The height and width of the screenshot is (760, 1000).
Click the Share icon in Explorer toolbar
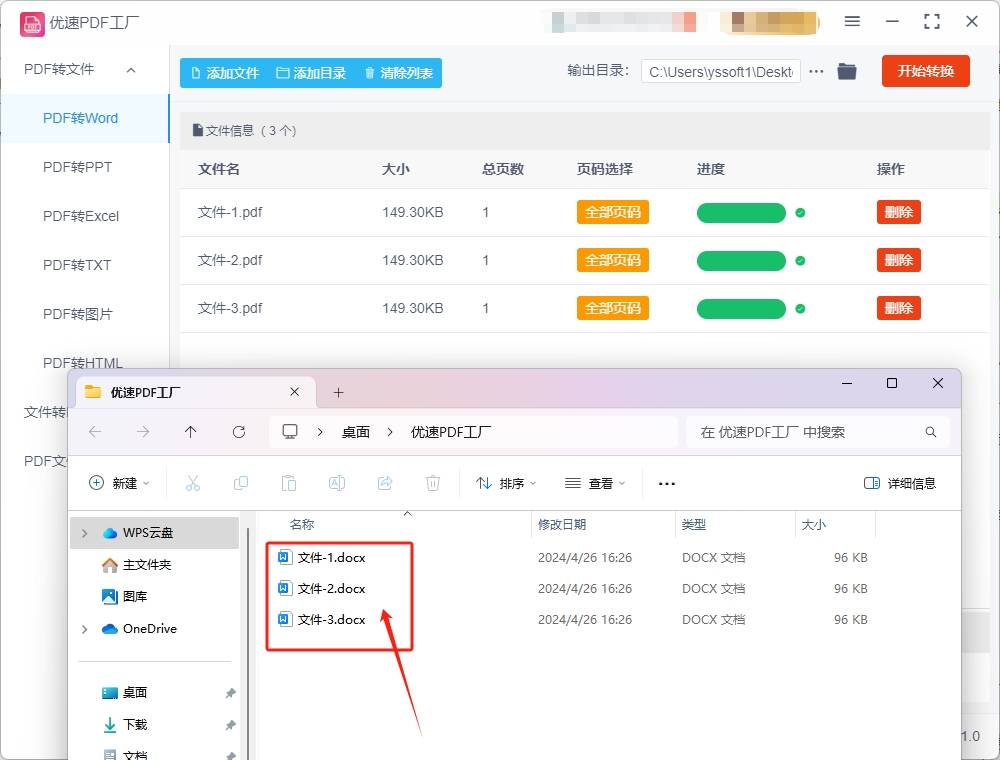385,483
